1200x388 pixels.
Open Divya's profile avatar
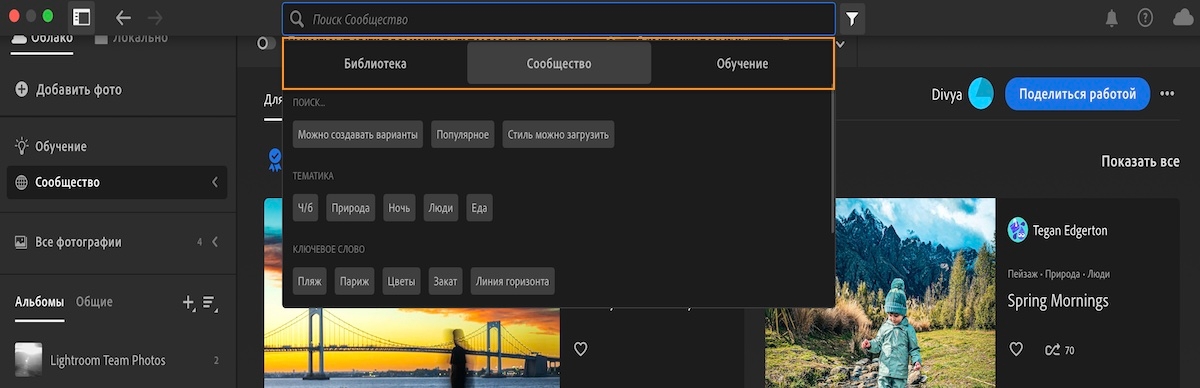coord(981,94)
